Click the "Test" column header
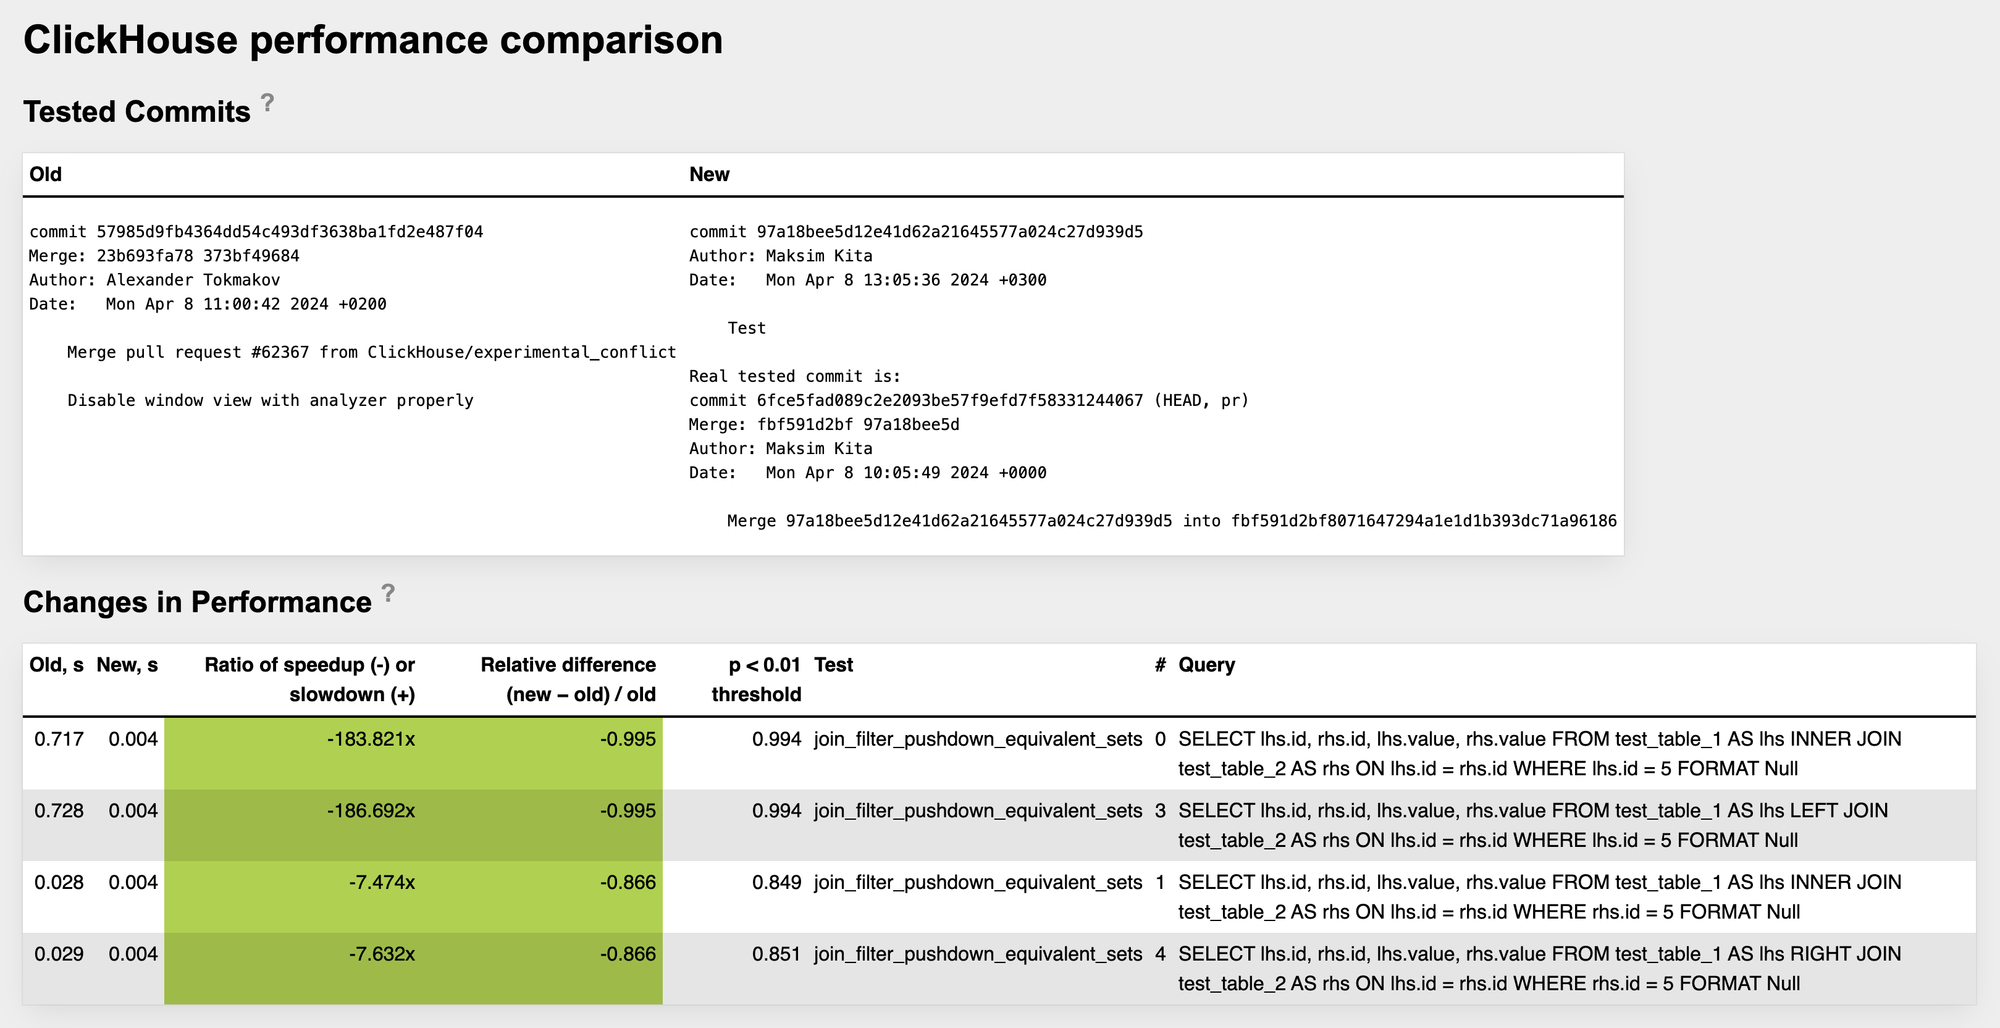The image size is (2000, 1028). (x=834, y=665)
